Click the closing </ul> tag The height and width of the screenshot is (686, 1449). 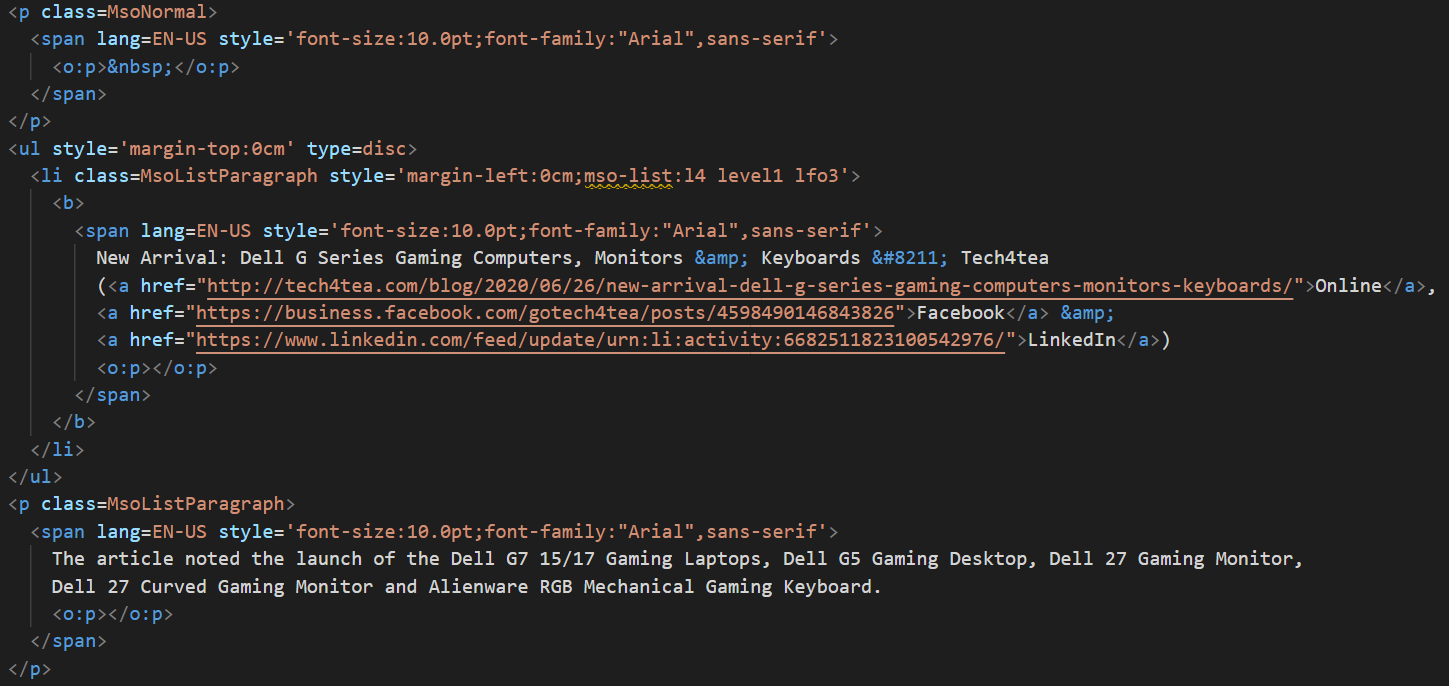click(x=35, y=476)
